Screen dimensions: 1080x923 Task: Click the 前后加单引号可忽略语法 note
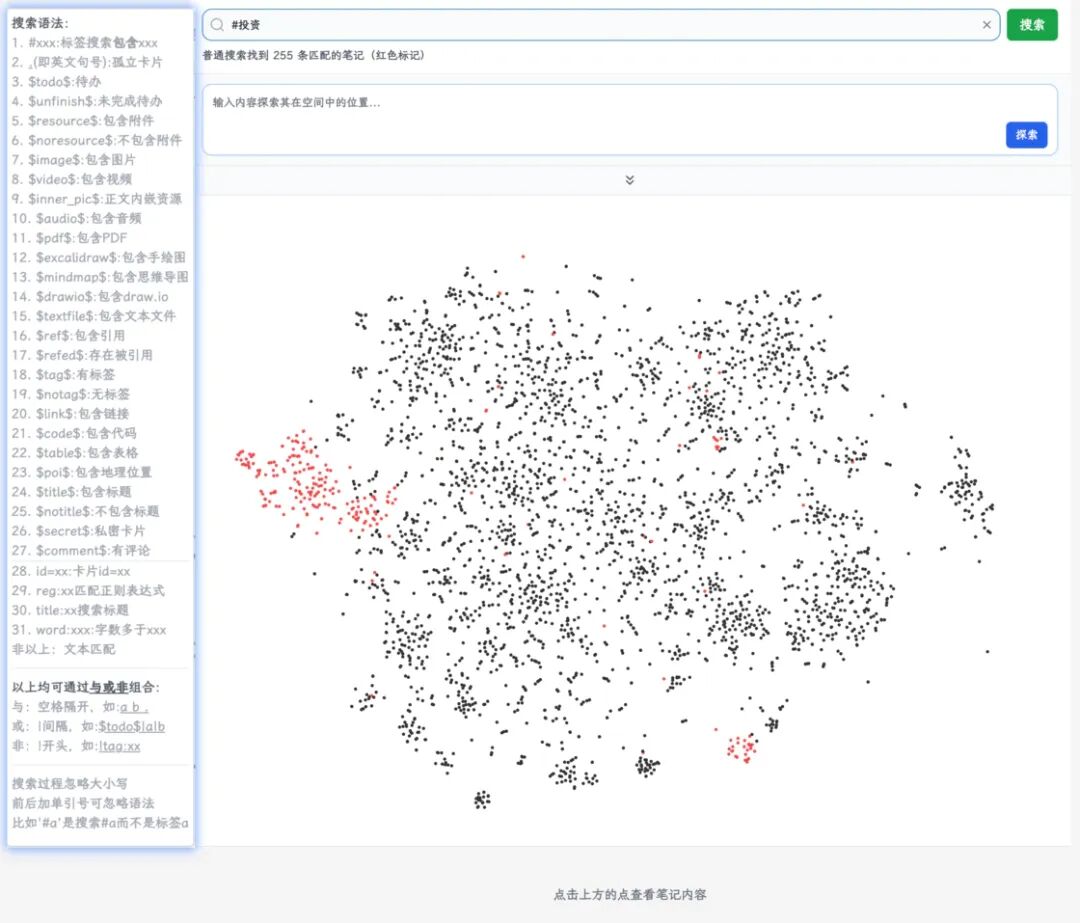pyautogui.click(x=83, y=803)
